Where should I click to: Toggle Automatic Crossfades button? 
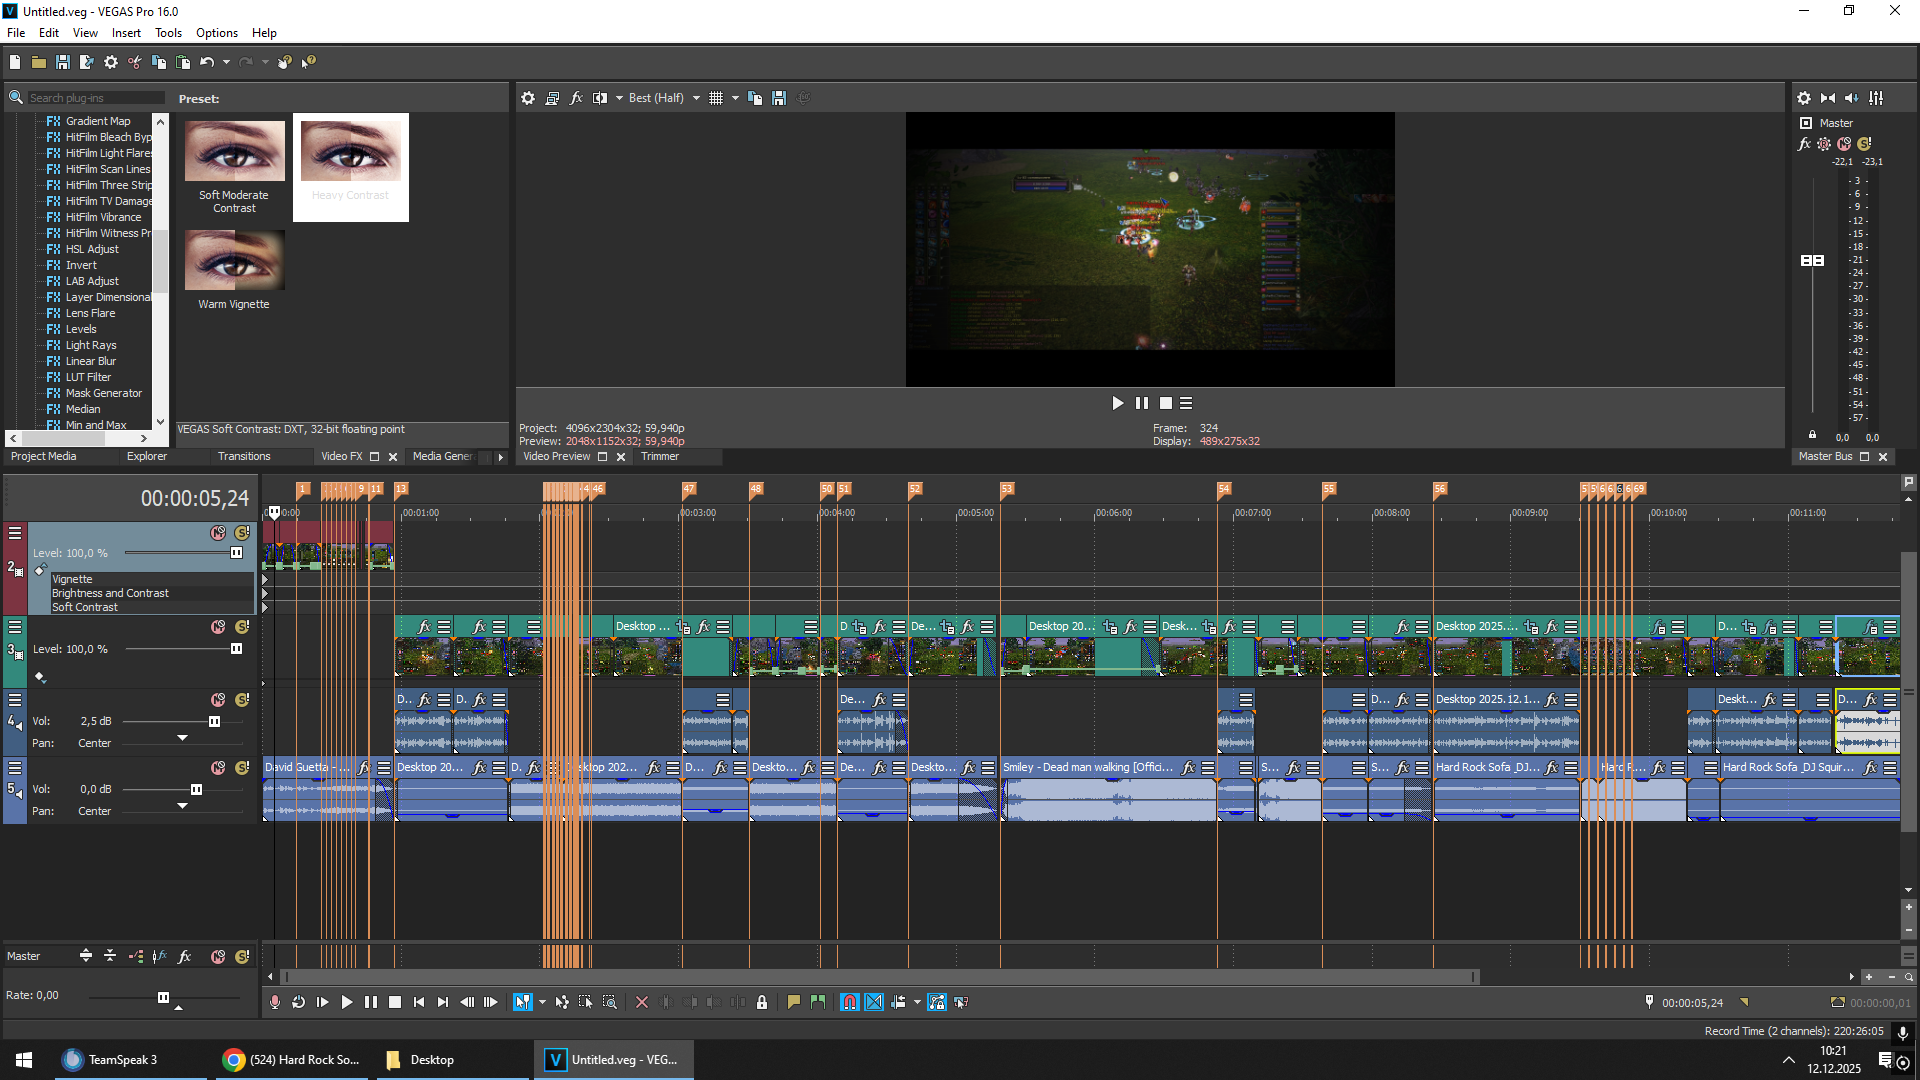(x=874, y=1002)
